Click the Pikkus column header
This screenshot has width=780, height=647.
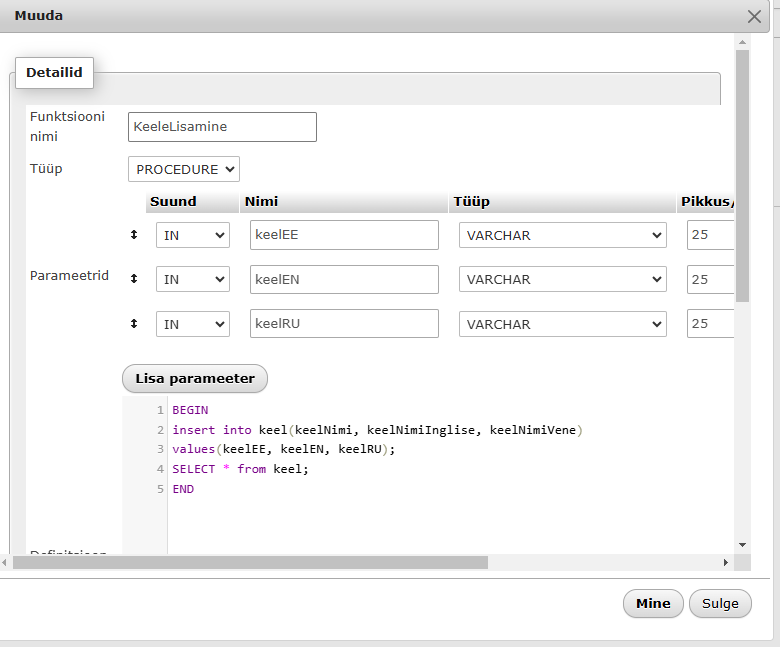[706, 201]
